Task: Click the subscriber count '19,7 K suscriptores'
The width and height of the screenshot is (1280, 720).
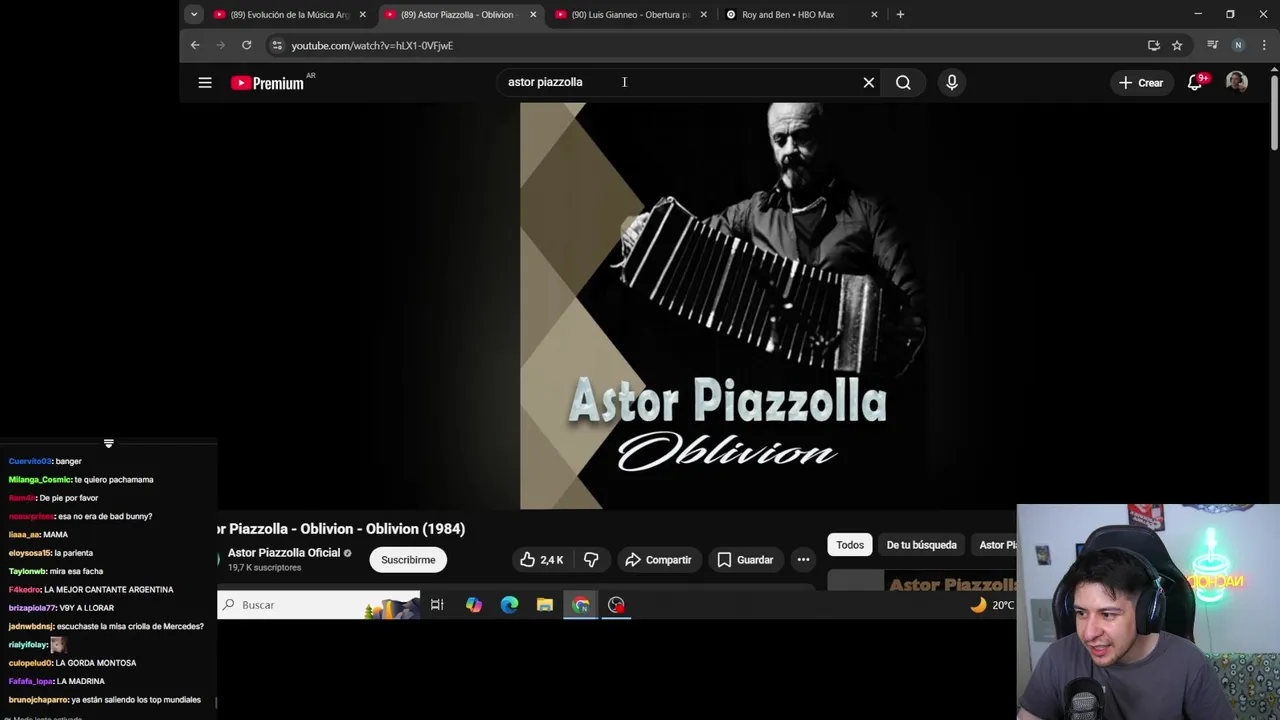Action: pyautogui.click(x=264, y=568)
